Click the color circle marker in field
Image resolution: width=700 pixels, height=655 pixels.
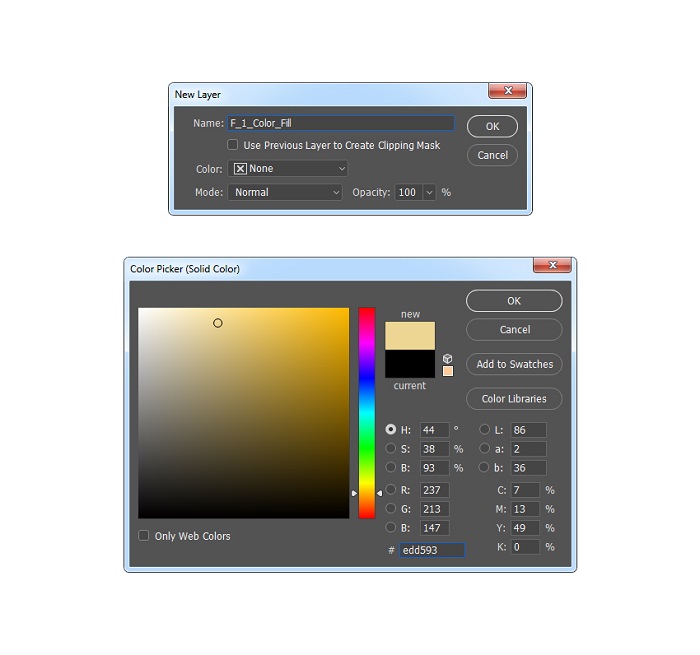point(217,323)
